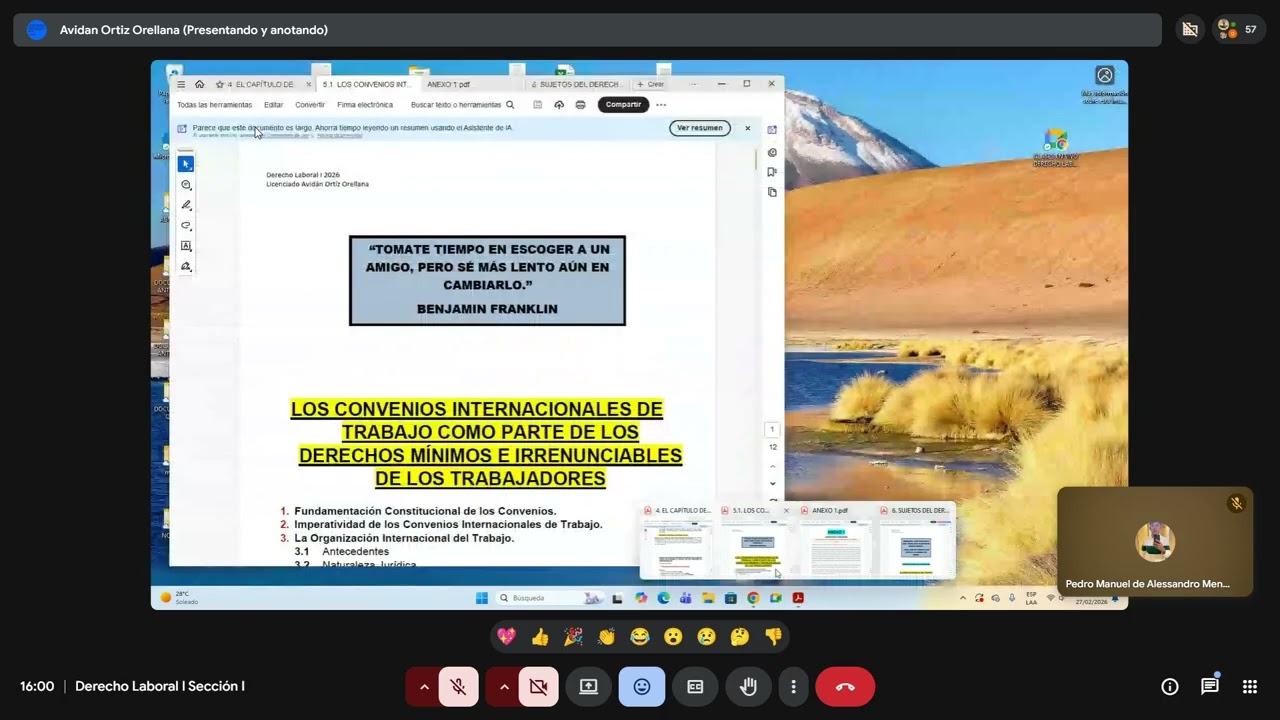The width and height of the screenshot is (1280, 720).
Task: Send the clapping hands reaction
Action: (x=606, y=637)
